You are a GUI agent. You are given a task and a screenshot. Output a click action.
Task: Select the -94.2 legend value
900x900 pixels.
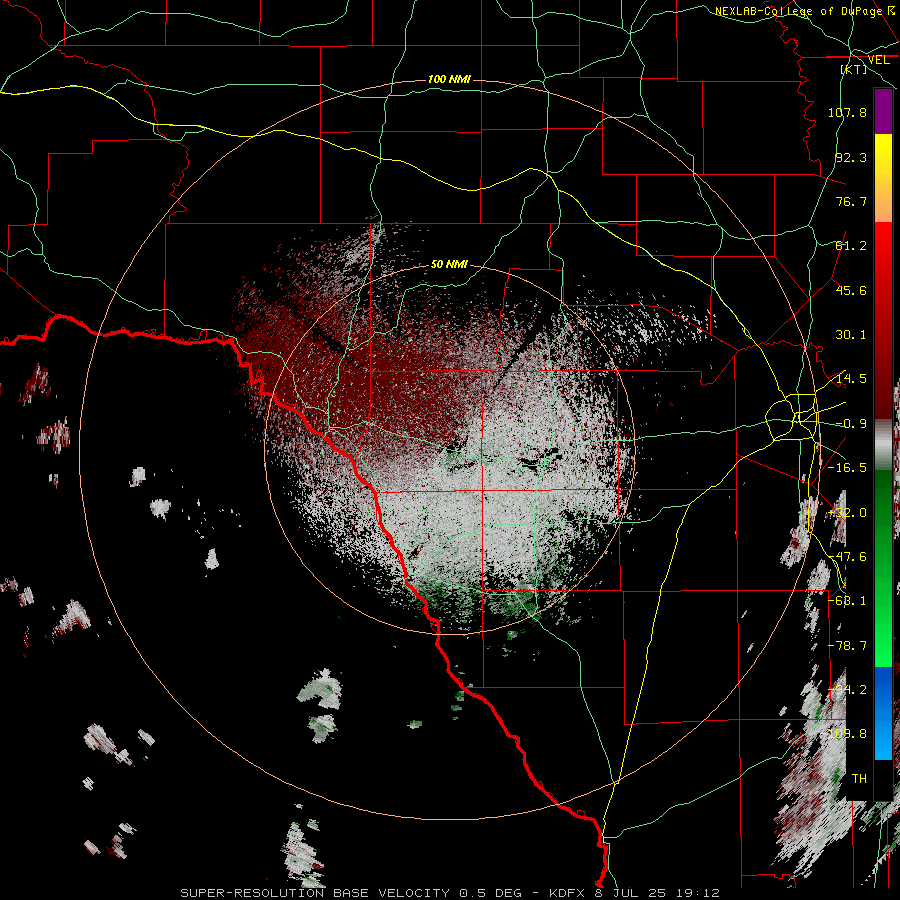(x=847, y=690)
